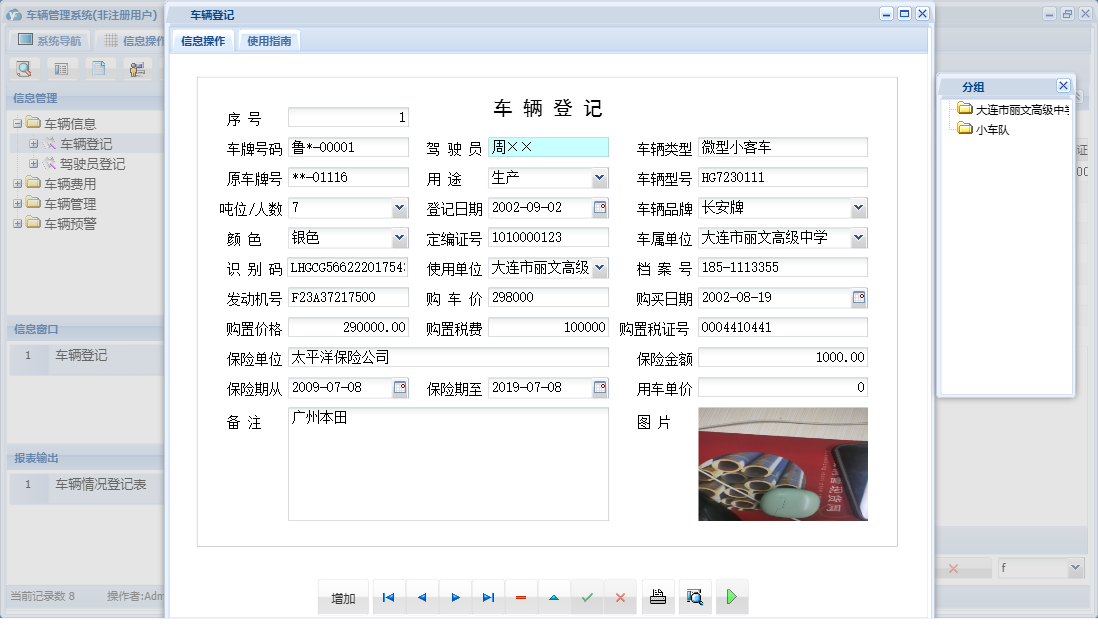Open the 登记日期 calendar picker
Viewport: 1098px width, 625px height.
point(599,207)
